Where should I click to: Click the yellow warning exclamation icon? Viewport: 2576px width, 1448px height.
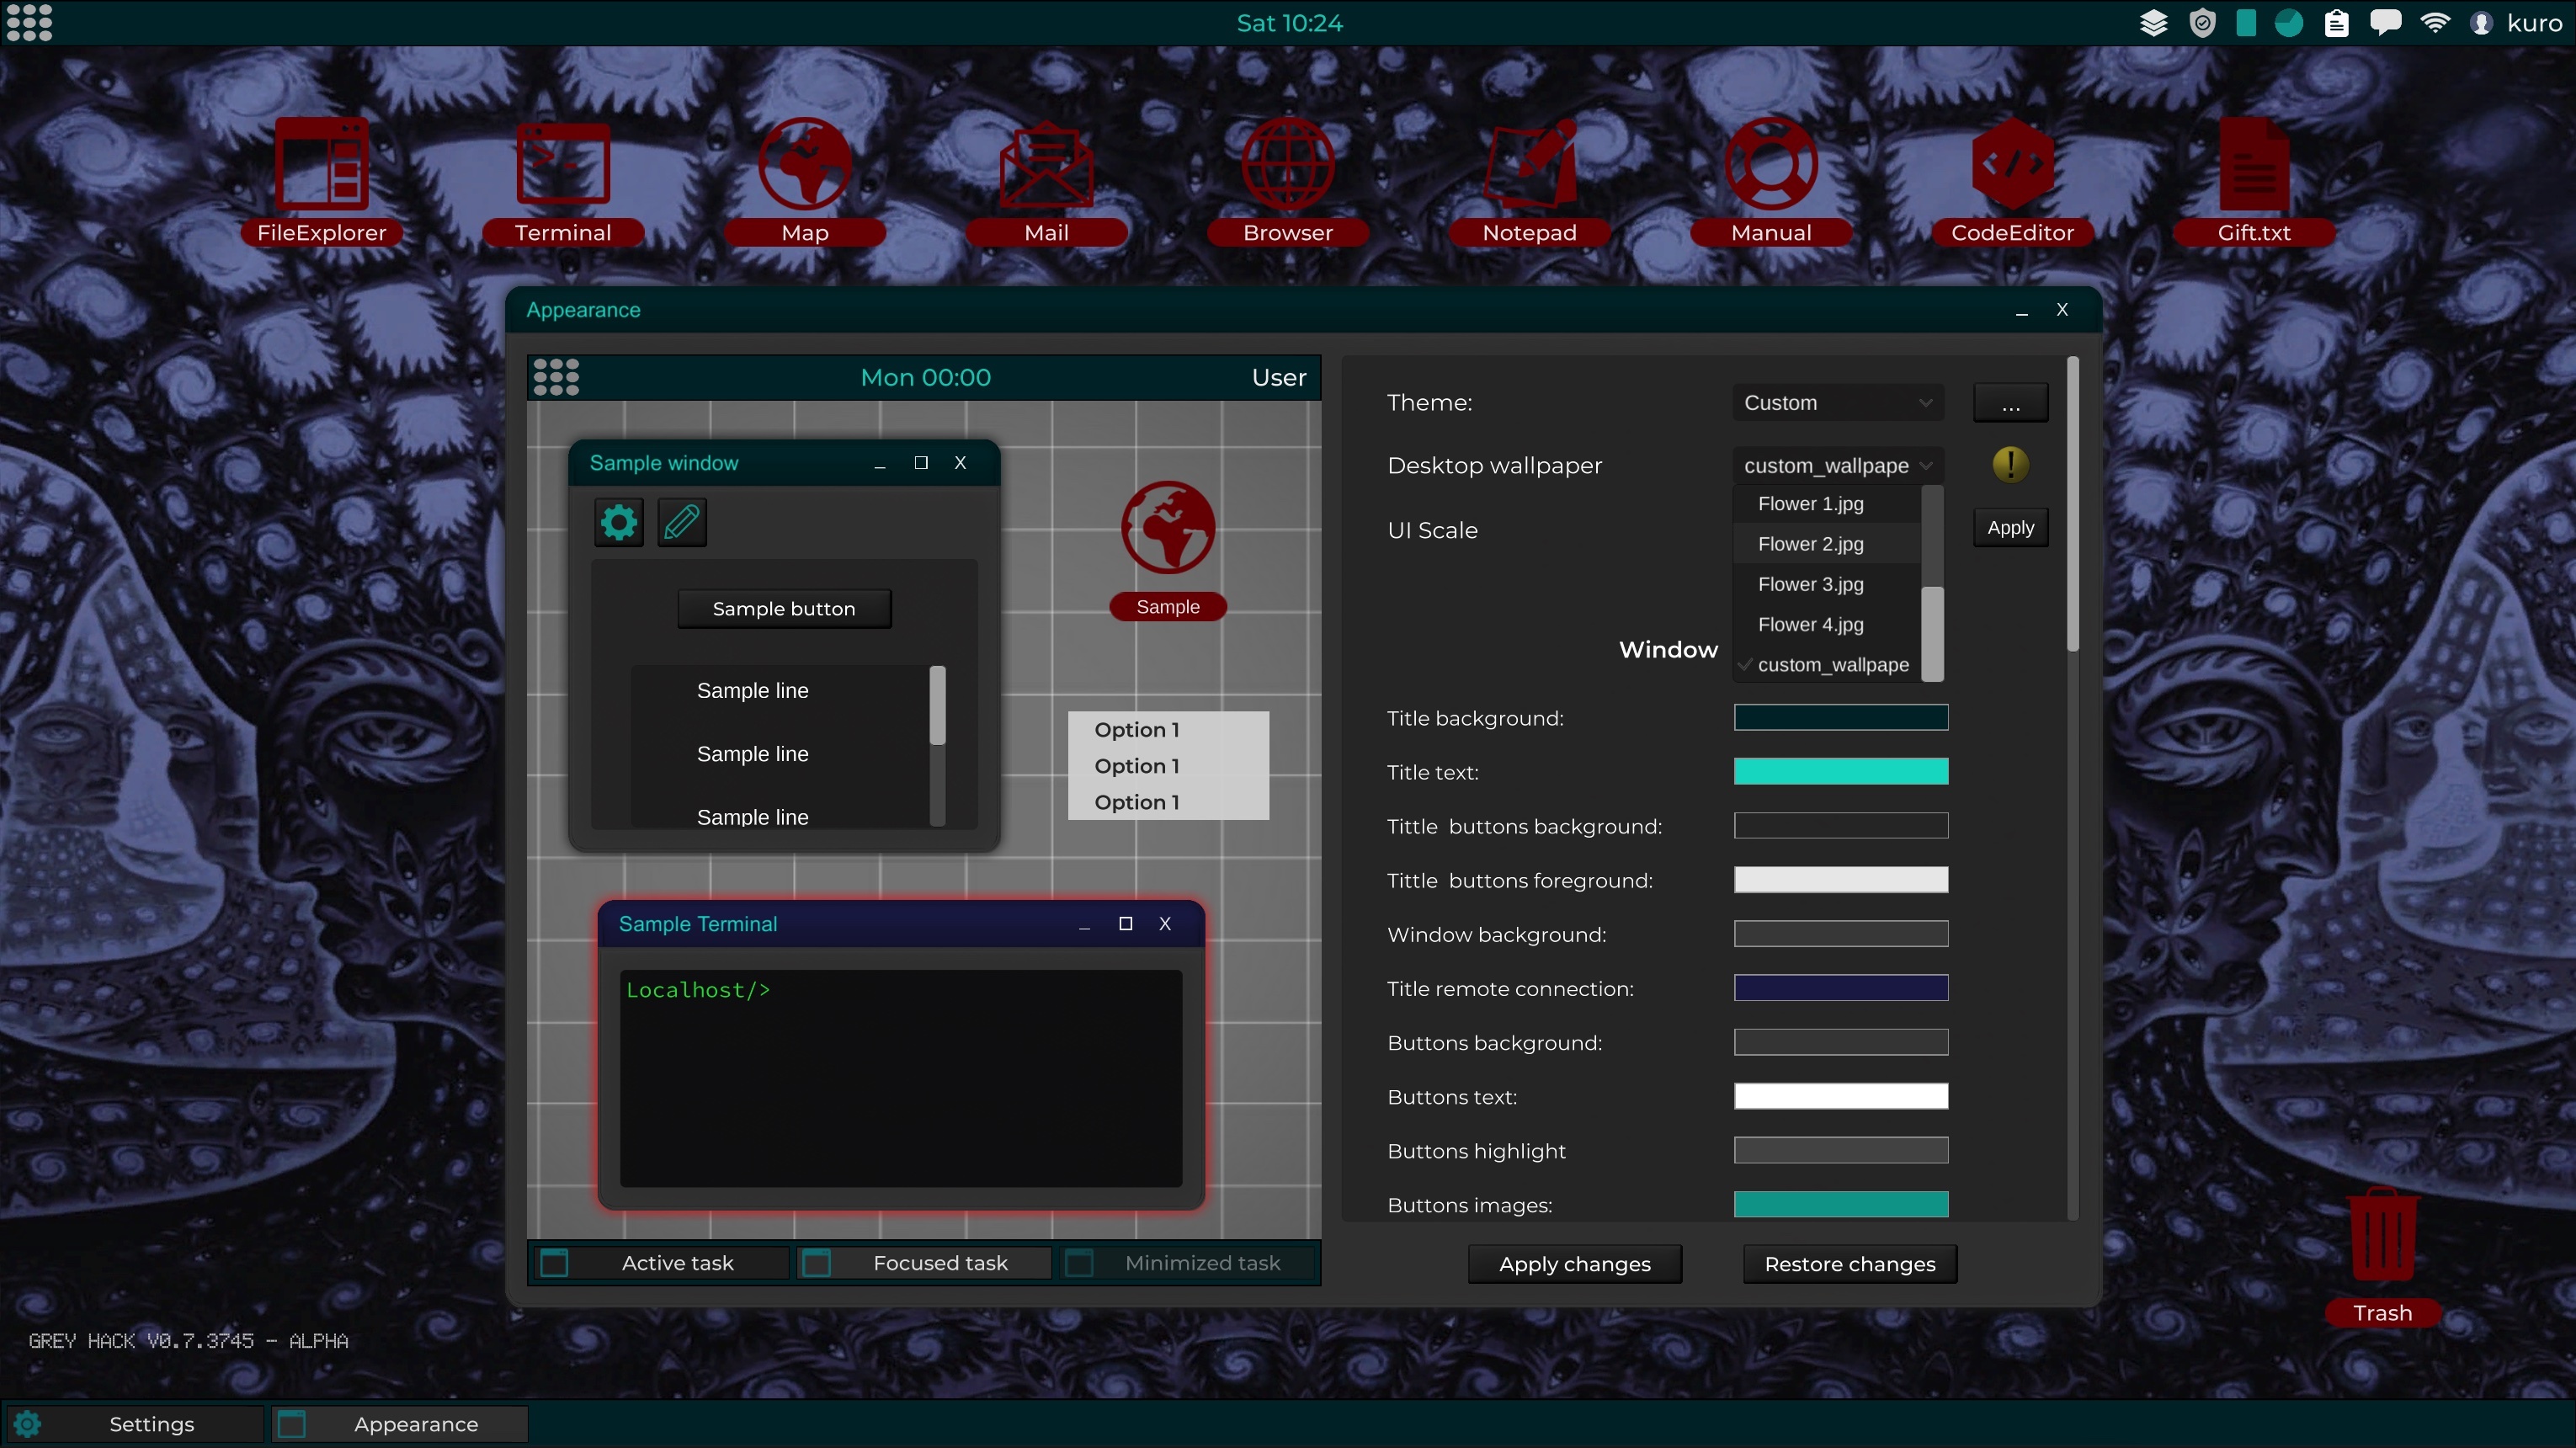(2010, 464)
